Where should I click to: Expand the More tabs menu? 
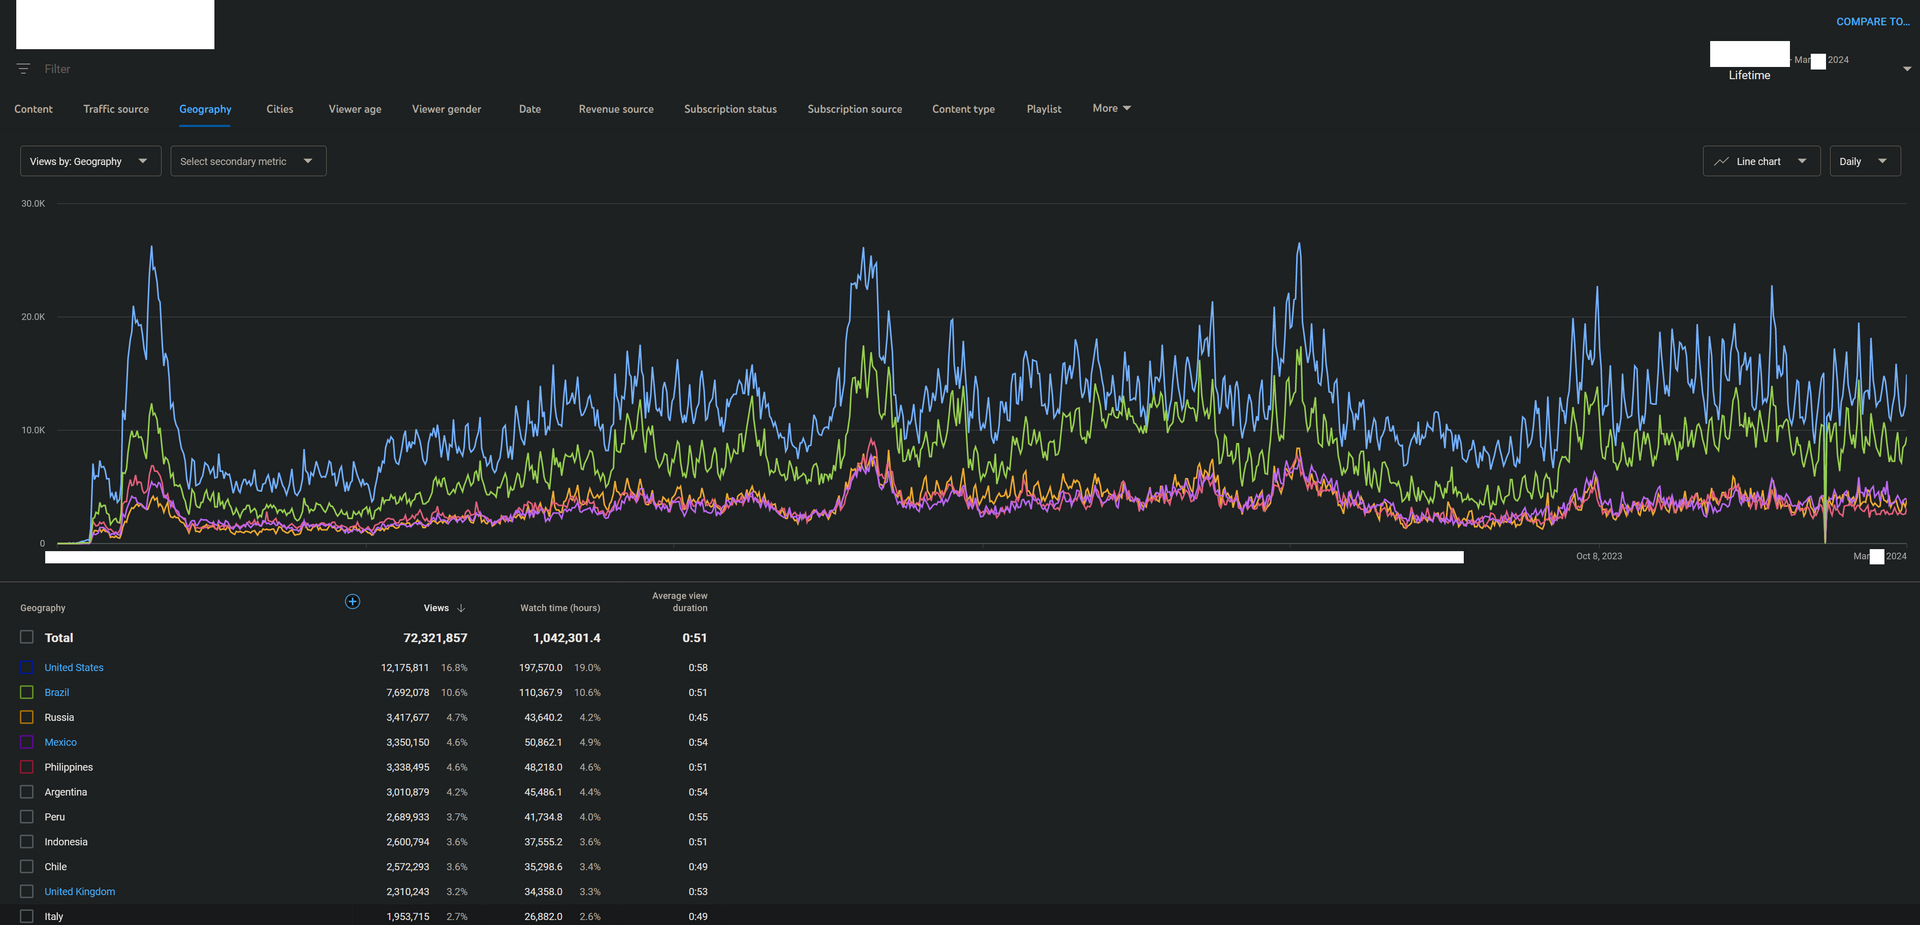(1111, 108)
